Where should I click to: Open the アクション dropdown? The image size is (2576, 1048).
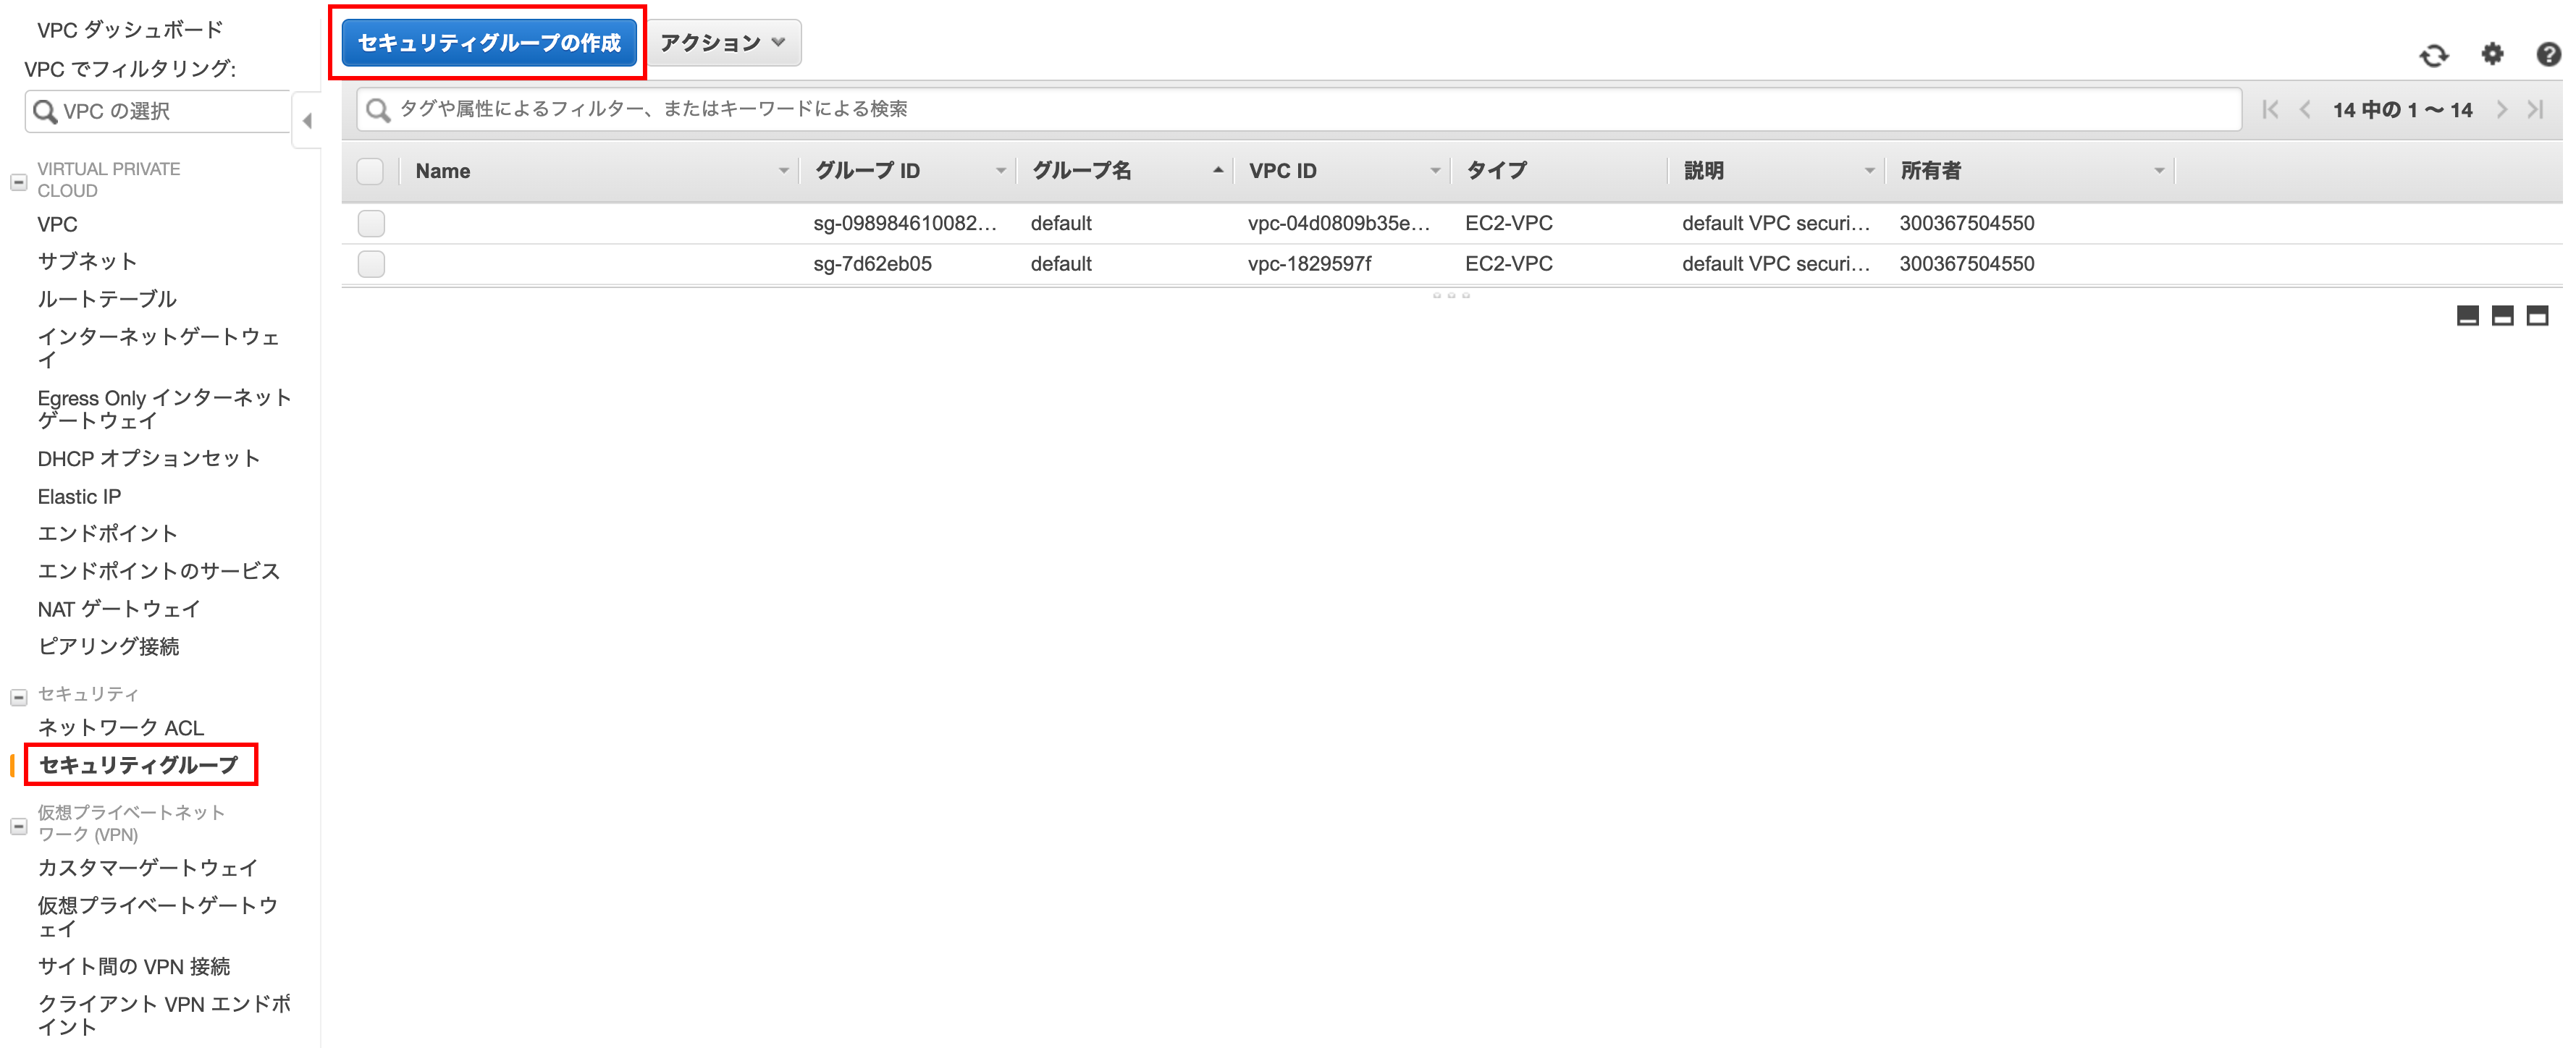tap(723, 43)
